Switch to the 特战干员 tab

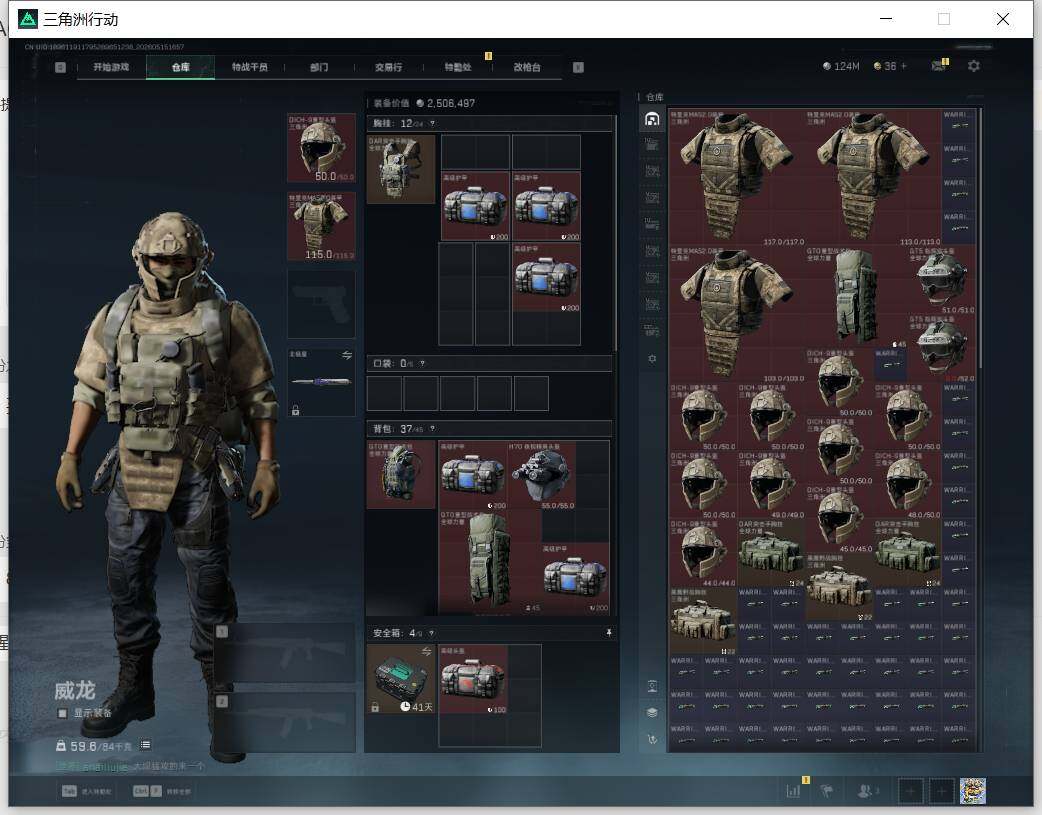pyautogui.click(x=250, y=67)
